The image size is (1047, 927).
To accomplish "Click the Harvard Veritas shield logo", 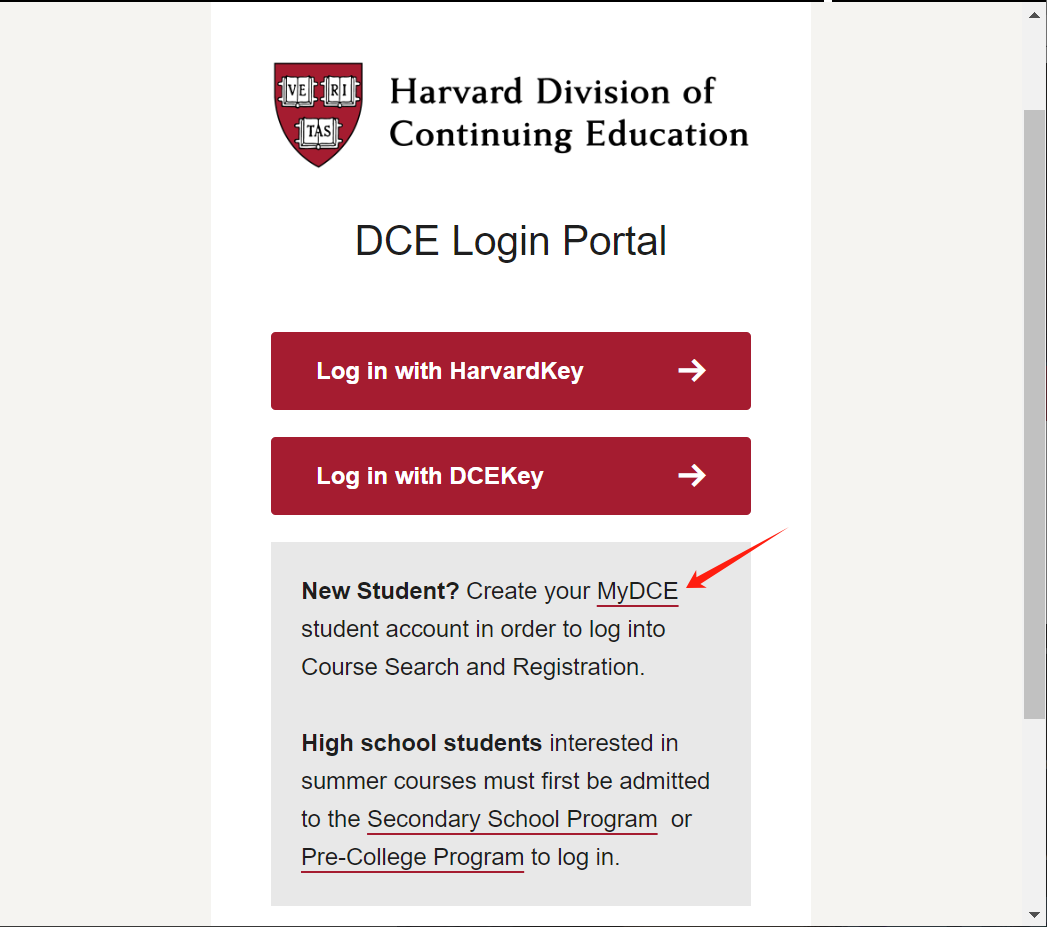I will pos(318,114).
